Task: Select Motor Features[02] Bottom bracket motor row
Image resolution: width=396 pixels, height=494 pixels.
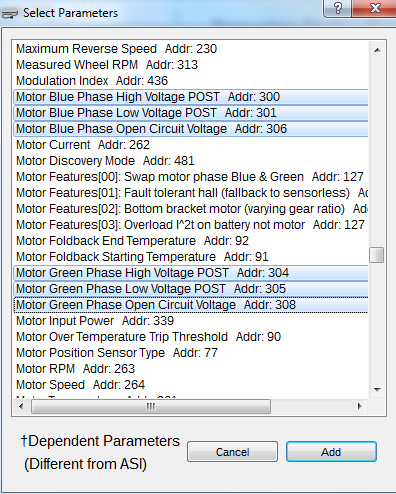Action: click(191, 209)
